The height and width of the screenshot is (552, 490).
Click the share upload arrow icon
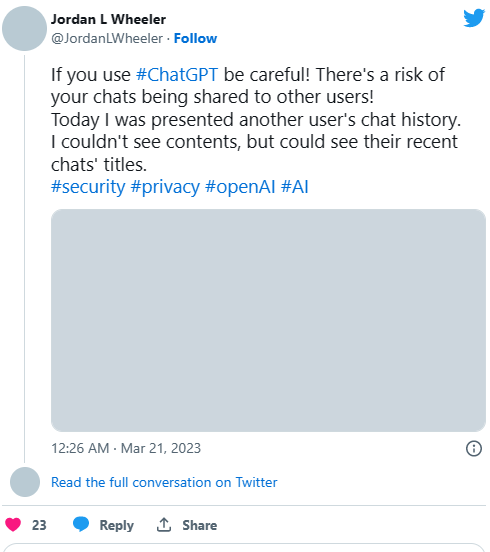pos(164,525)
